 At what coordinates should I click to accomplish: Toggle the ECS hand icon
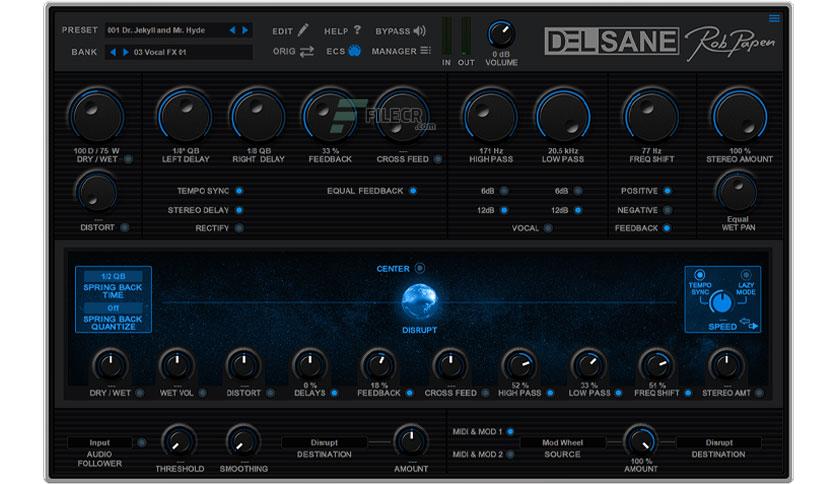click(x=355, y=51)
